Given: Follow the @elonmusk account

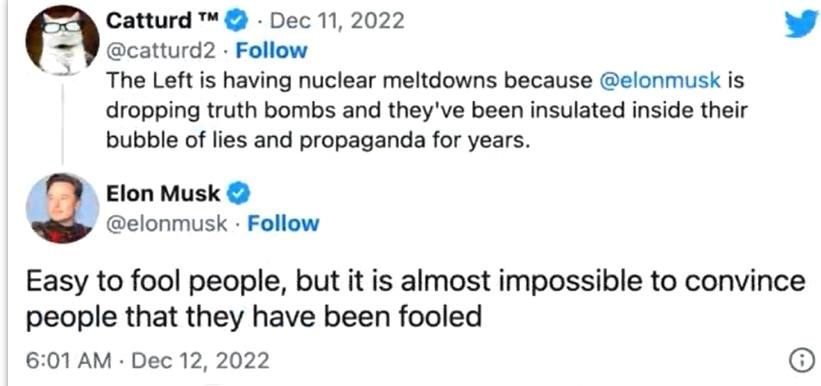Looking at the screenshot, I should click(283, 224).
